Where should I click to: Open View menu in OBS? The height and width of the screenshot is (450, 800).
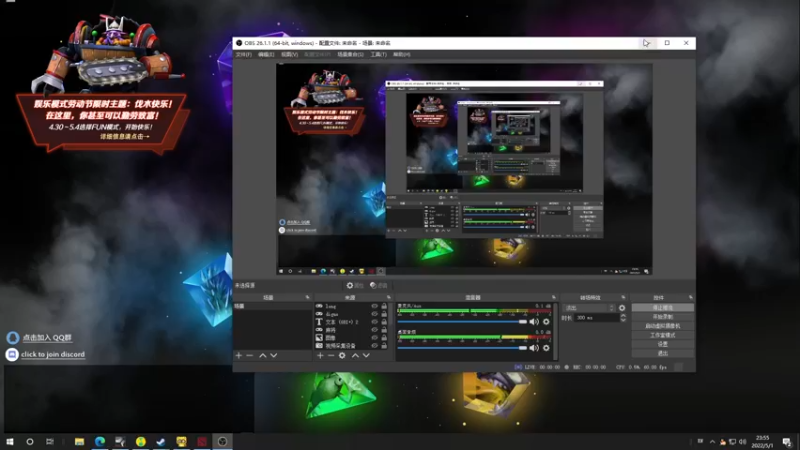[x=289, y=54]
